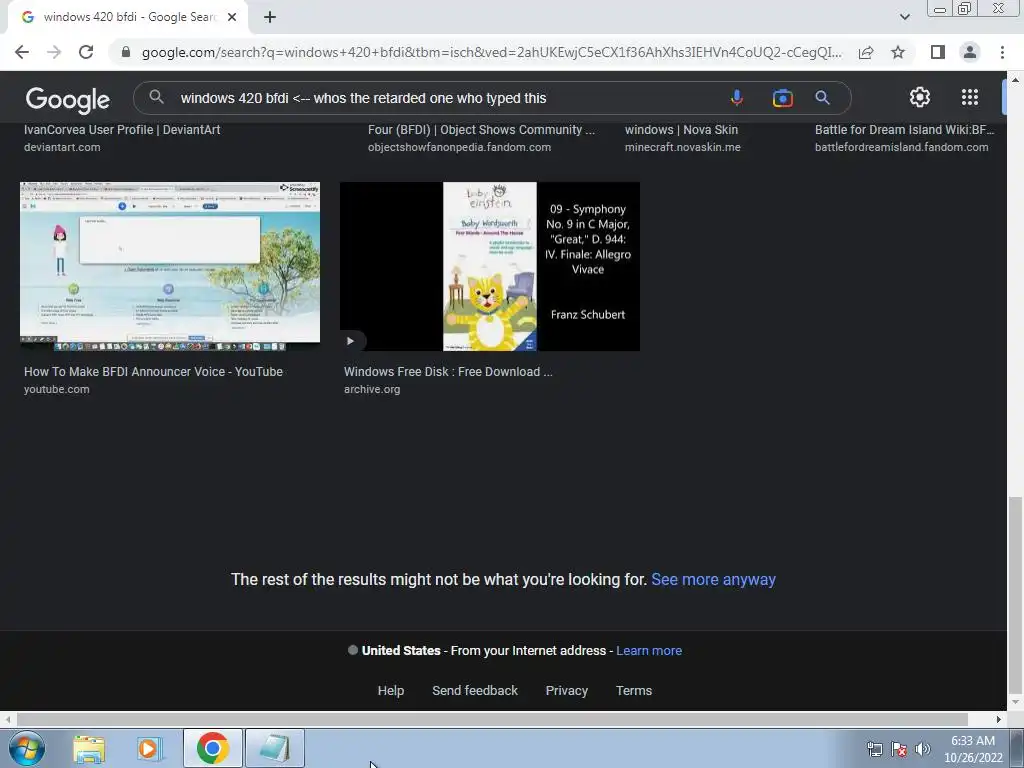The height and width of the screenshot is (768, 1024).
Task: Open the Google apps grid
Action: coord(970,97)
